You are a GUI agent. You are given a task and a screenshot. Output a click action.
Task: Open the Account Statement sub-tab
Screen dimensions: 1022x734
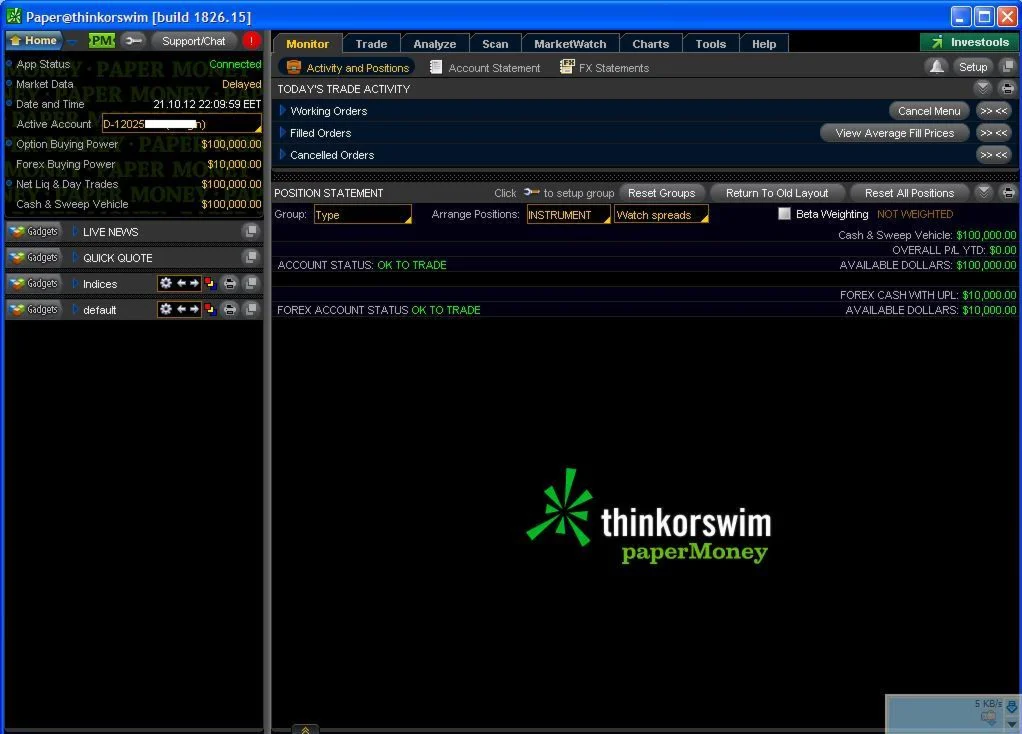click(x=485, y=68)
